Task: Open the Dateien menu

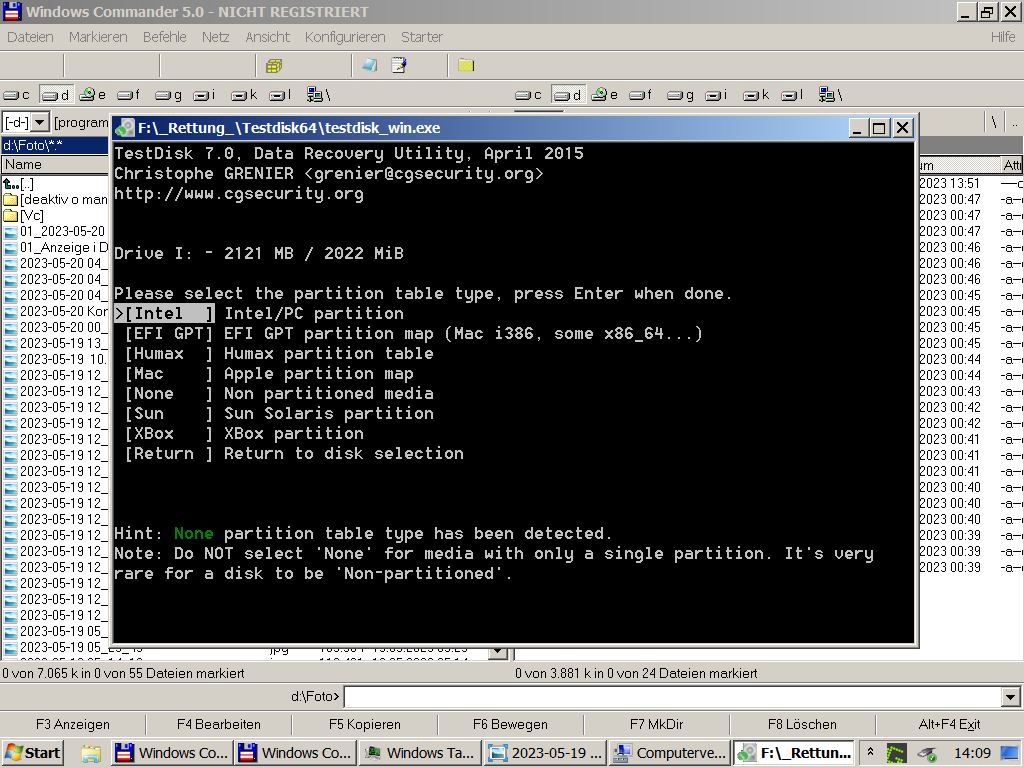Action: click(x=30, y=37)
